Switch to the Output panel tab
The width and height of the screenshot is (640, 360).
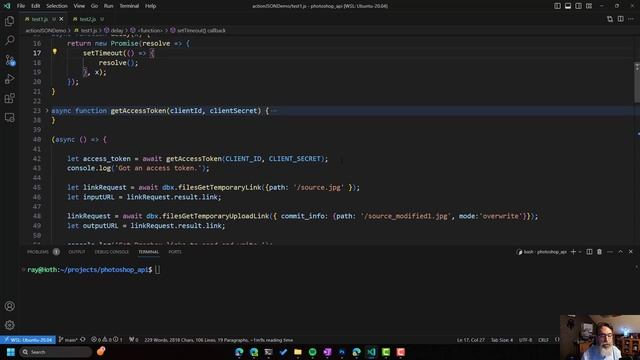77,252
